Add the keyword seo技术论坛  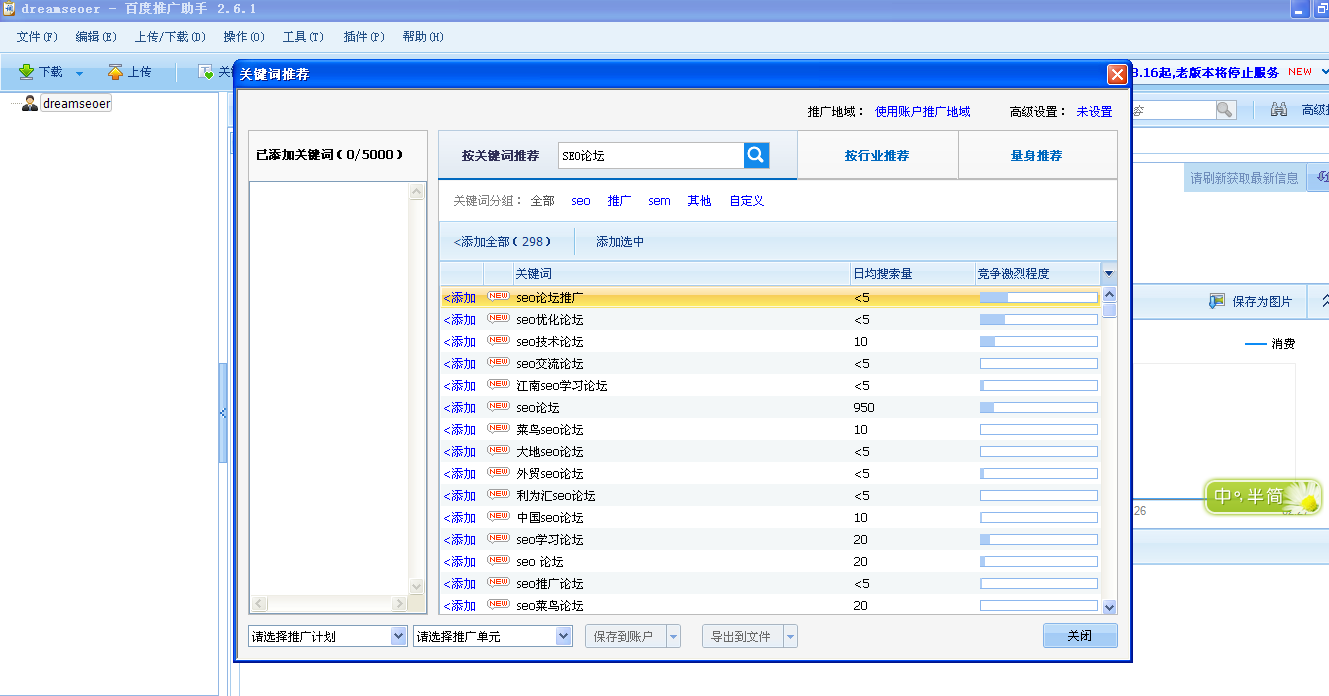pos(460,342)
